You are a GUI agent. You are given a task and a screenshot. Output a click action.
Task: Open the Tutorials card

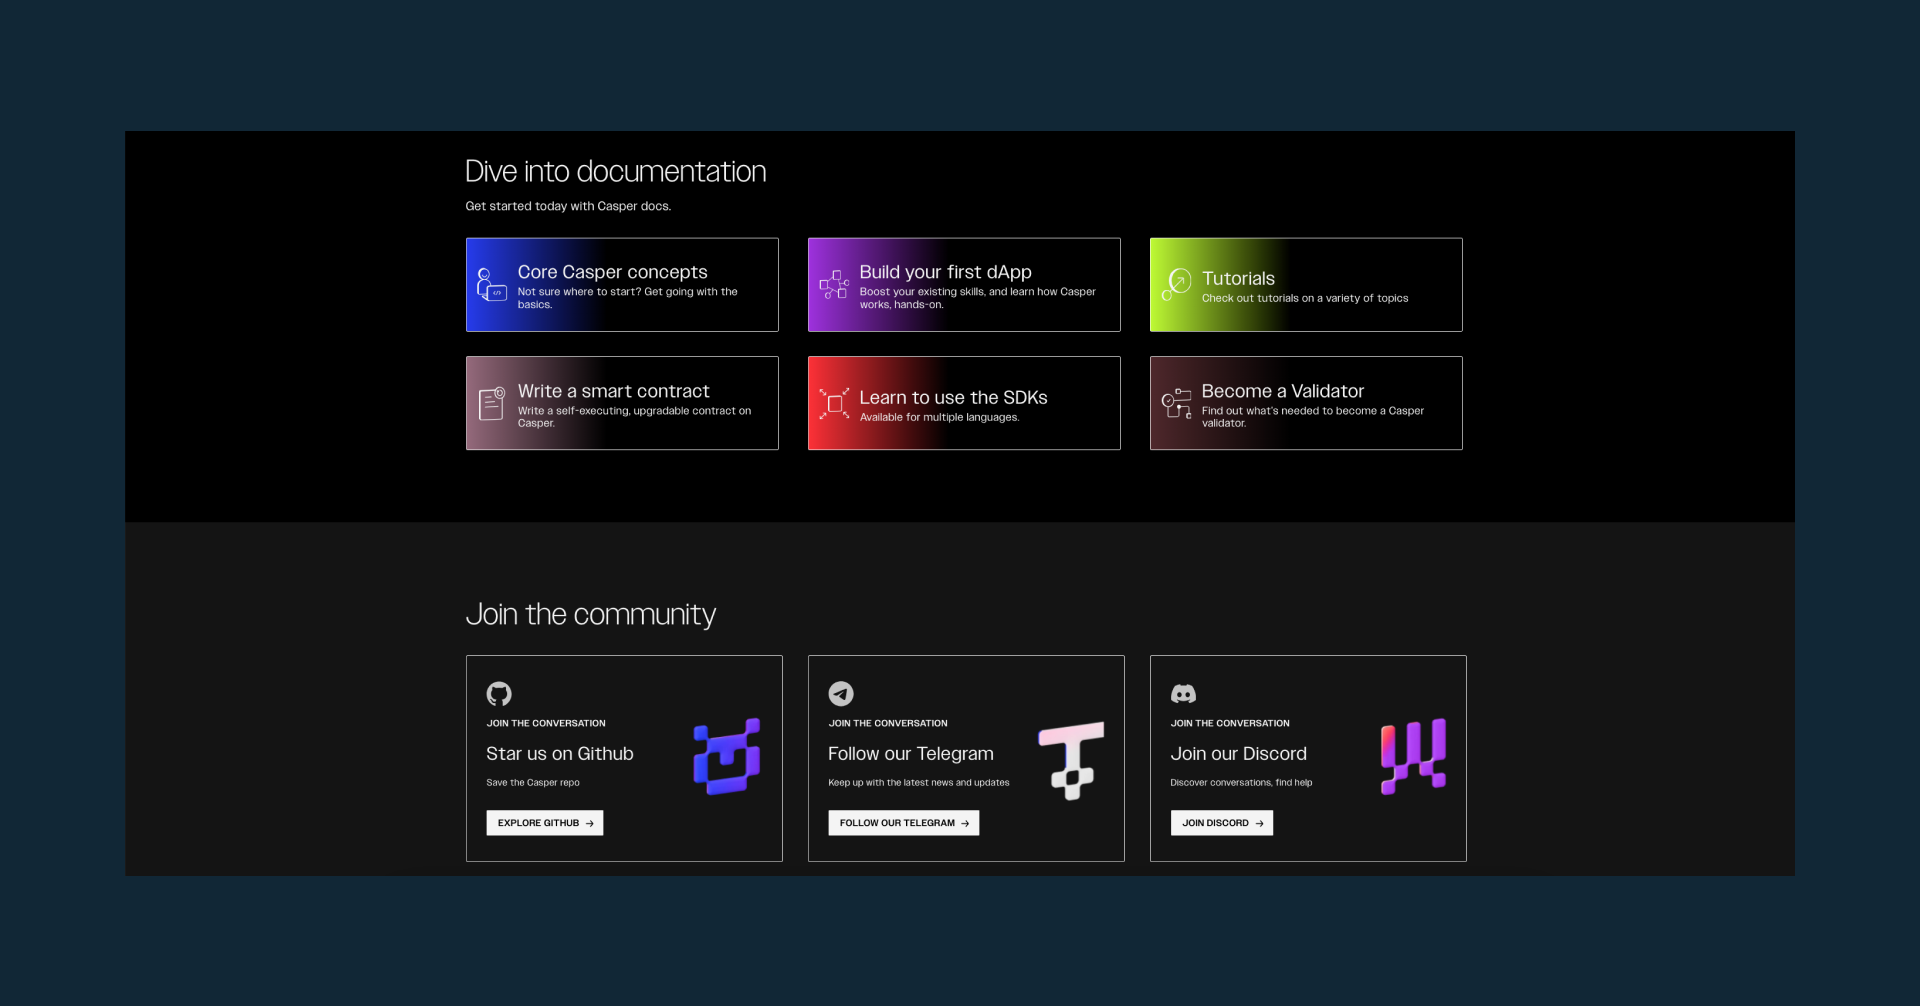coord(1306,284)
